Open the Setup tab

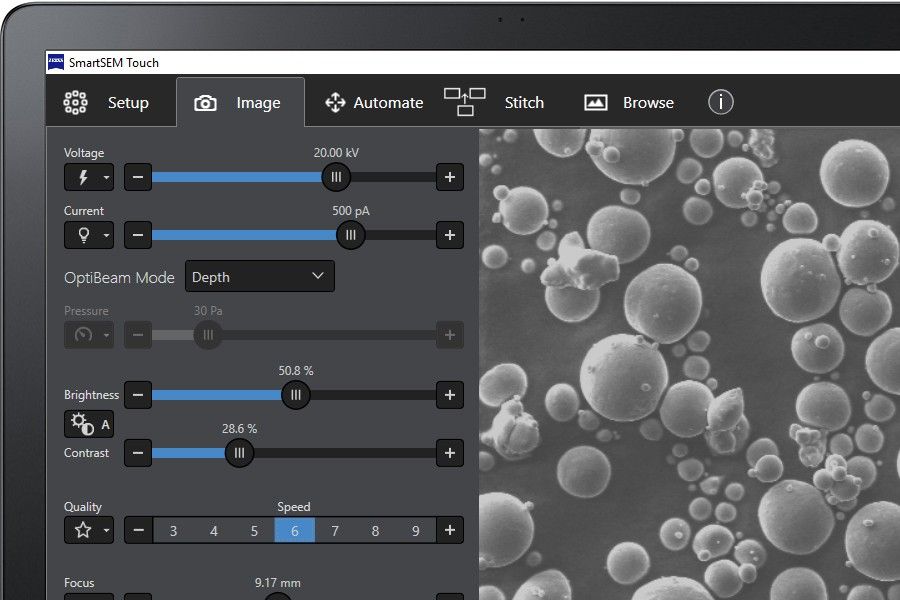(x=106, y=102)
